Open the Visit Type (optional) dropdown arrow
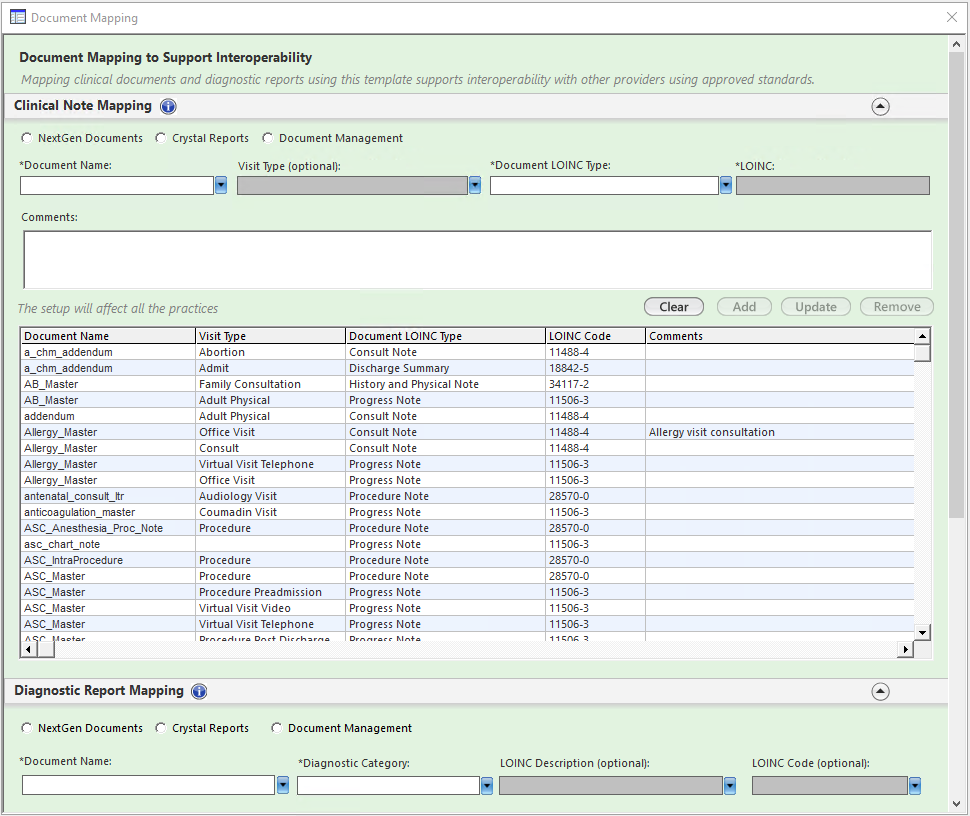 [474, 185]
